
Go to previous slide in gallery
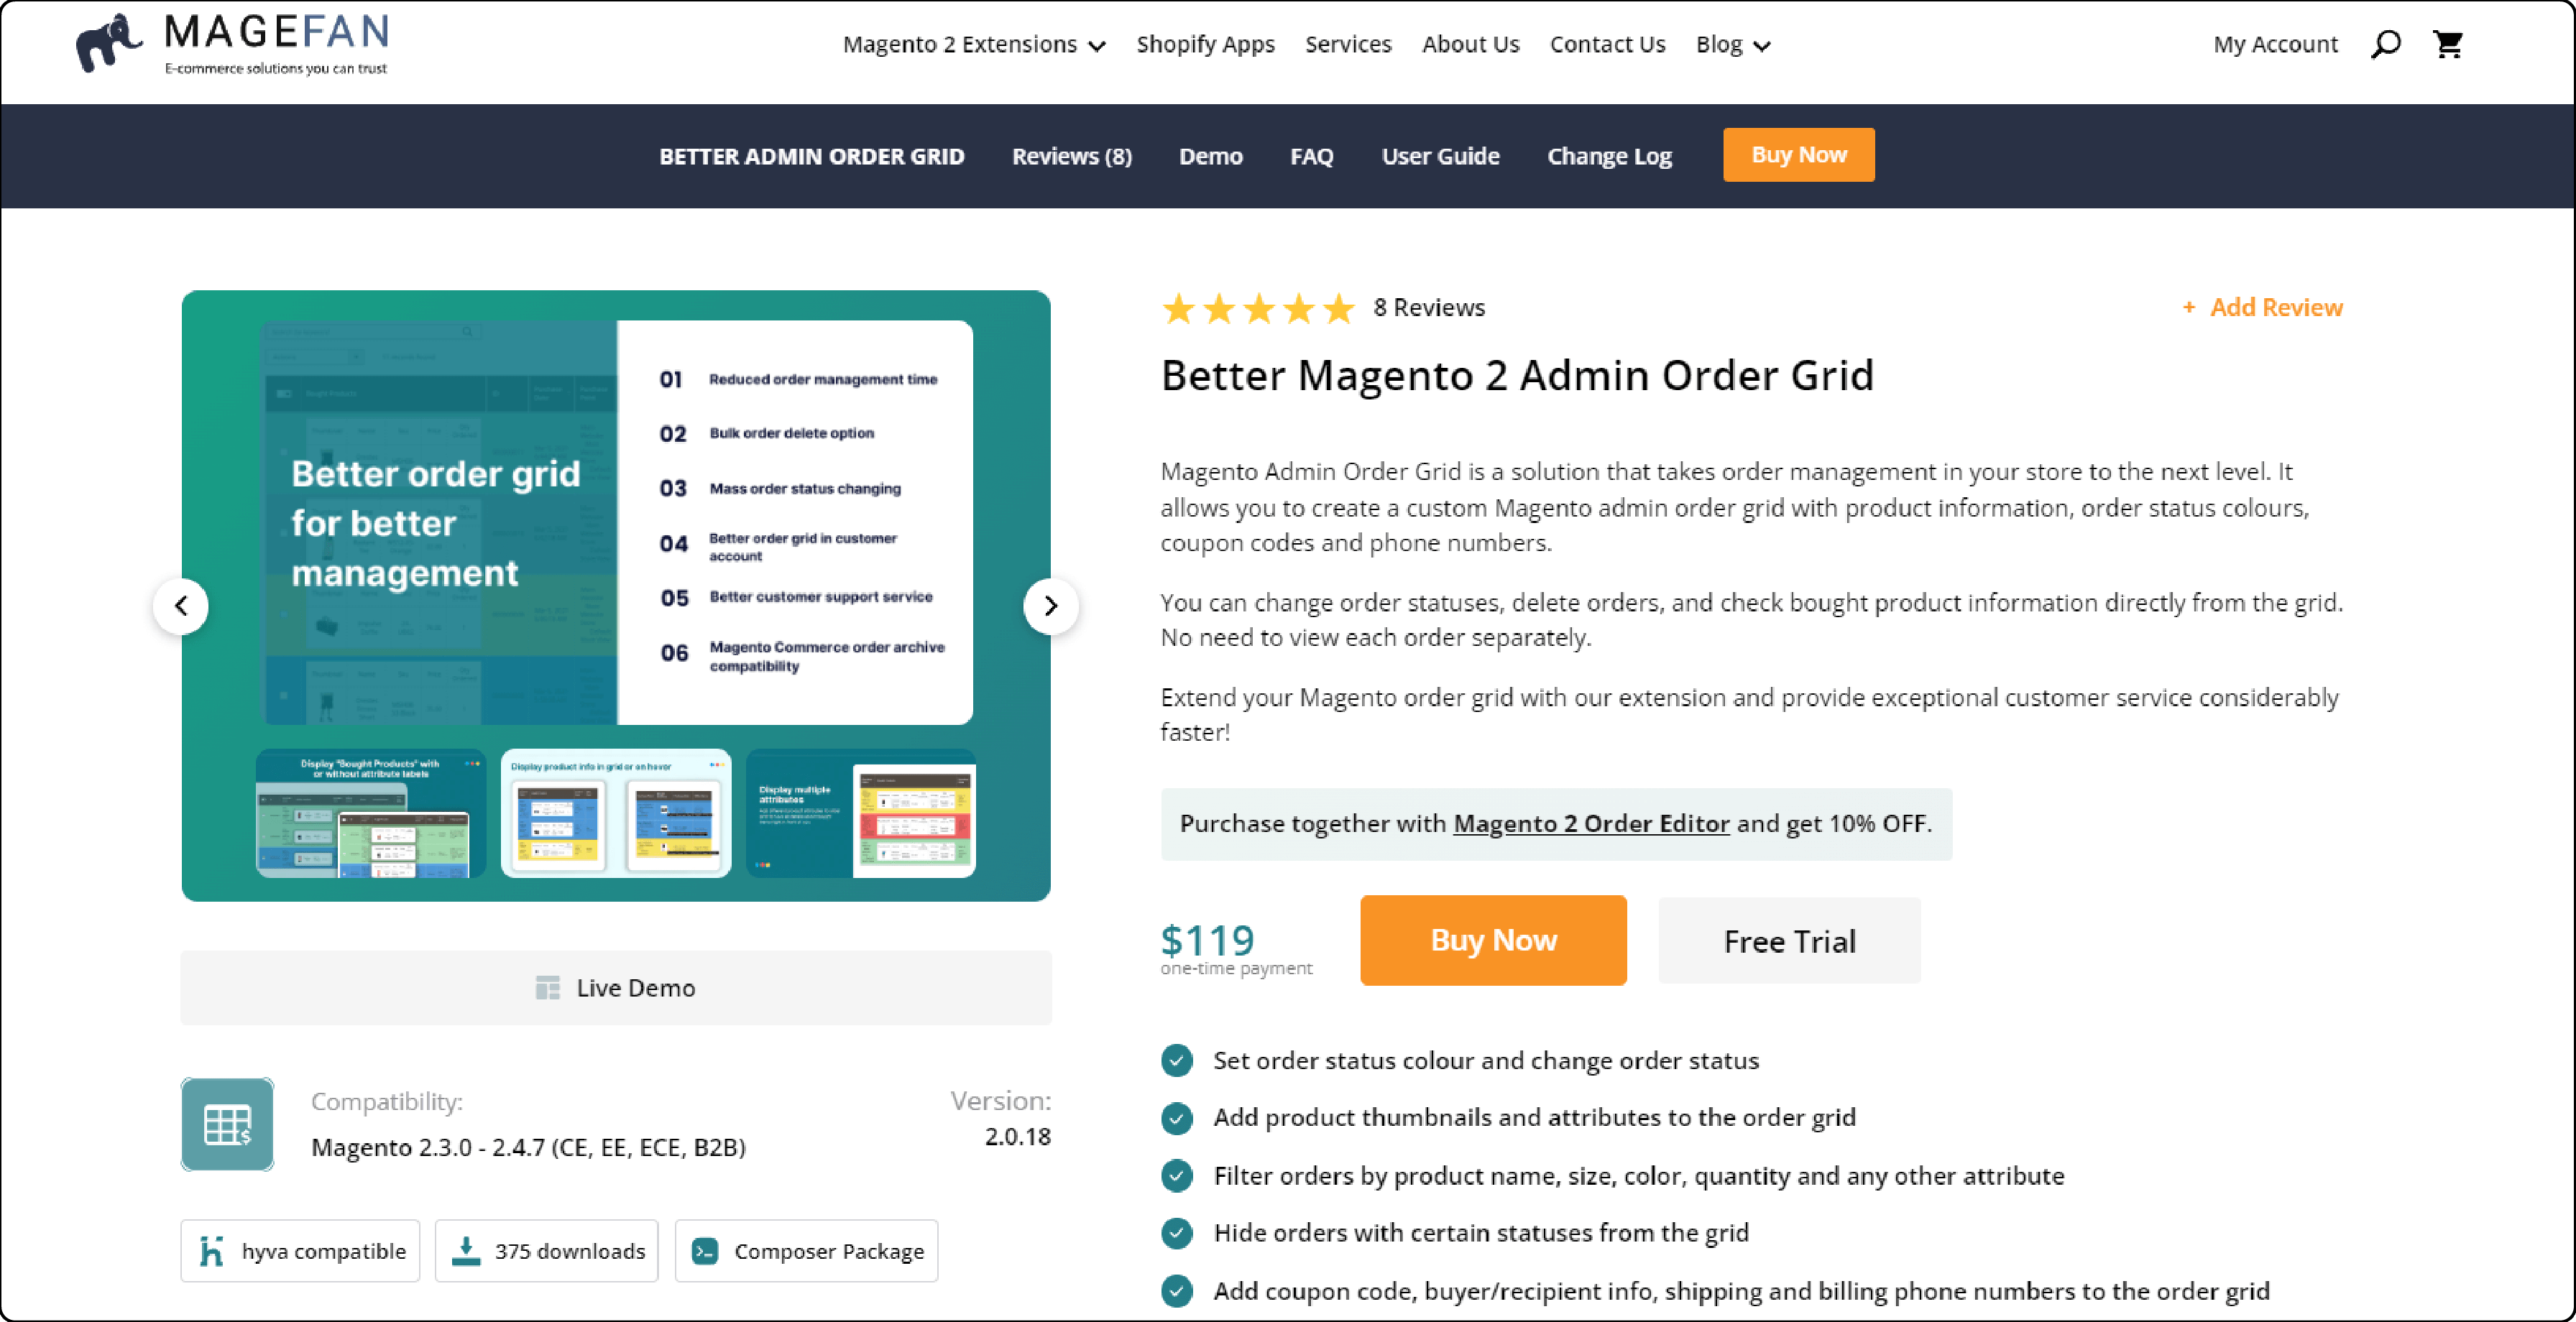[181, 606]
